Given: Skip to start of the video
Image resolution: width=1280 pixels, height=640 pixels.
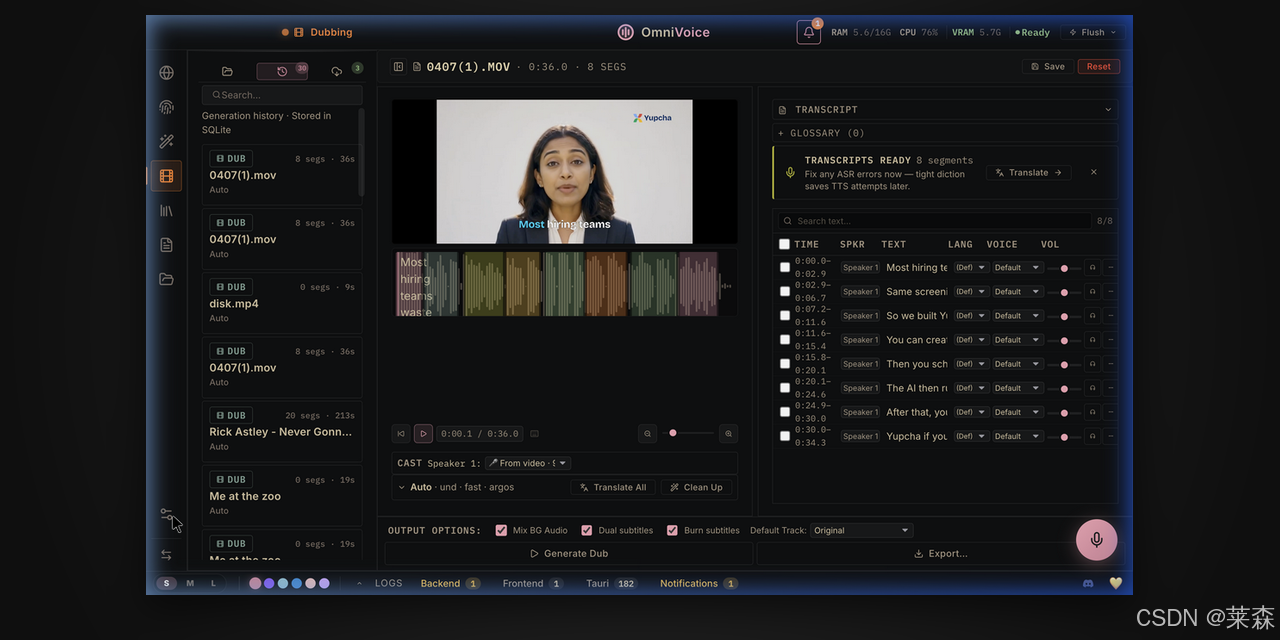Looking at the screenshot, I should [401, 434].
